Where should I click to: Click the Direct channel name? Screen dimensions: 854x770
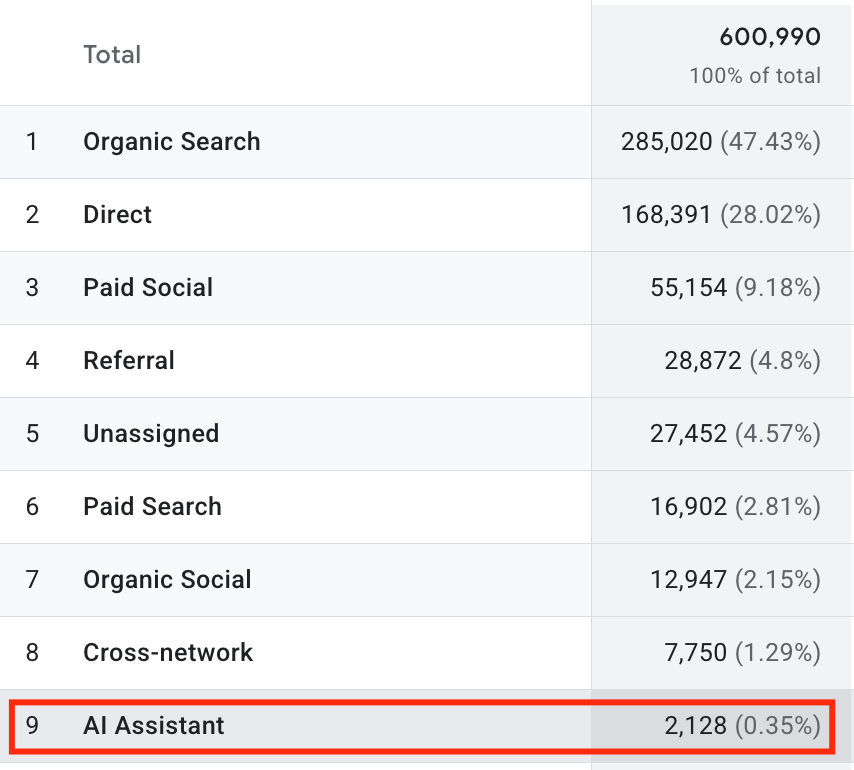click(x=117, y=215)
